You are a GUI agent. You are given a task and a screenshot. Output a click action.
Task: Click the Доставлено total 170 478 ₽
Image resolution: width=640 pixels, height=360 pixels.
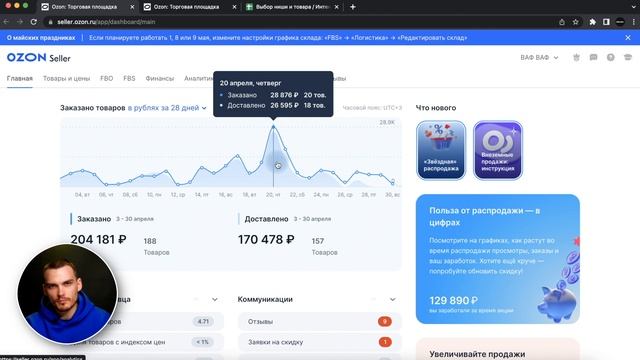point(266,239)
